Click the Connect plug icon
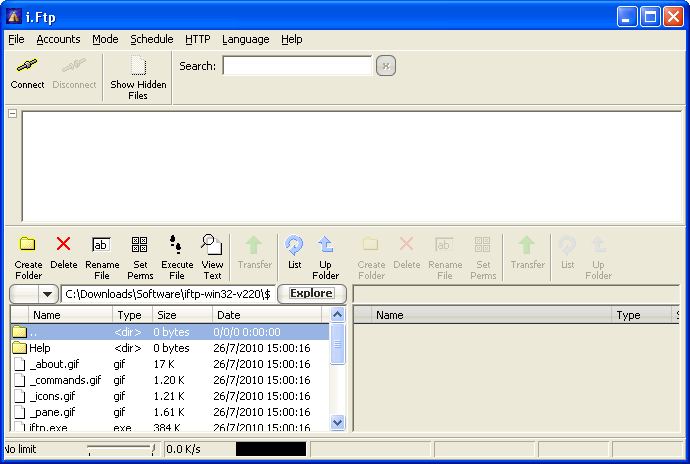Screen dimensions: 690x464 tap(27, 66)
